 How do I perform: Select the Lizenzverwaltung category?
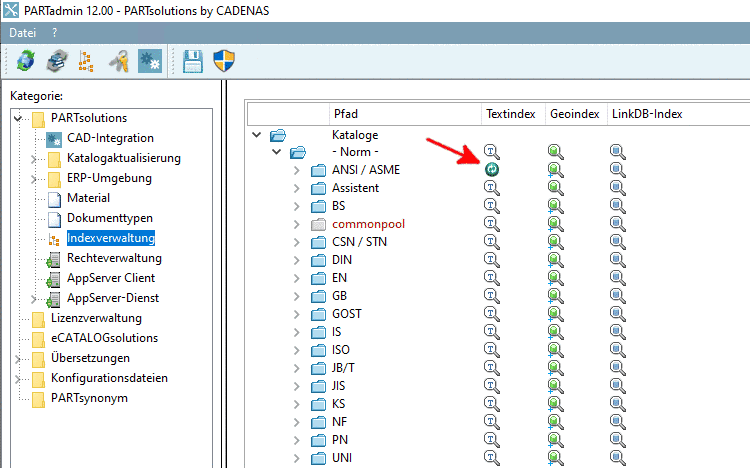(x=96, y=318)
